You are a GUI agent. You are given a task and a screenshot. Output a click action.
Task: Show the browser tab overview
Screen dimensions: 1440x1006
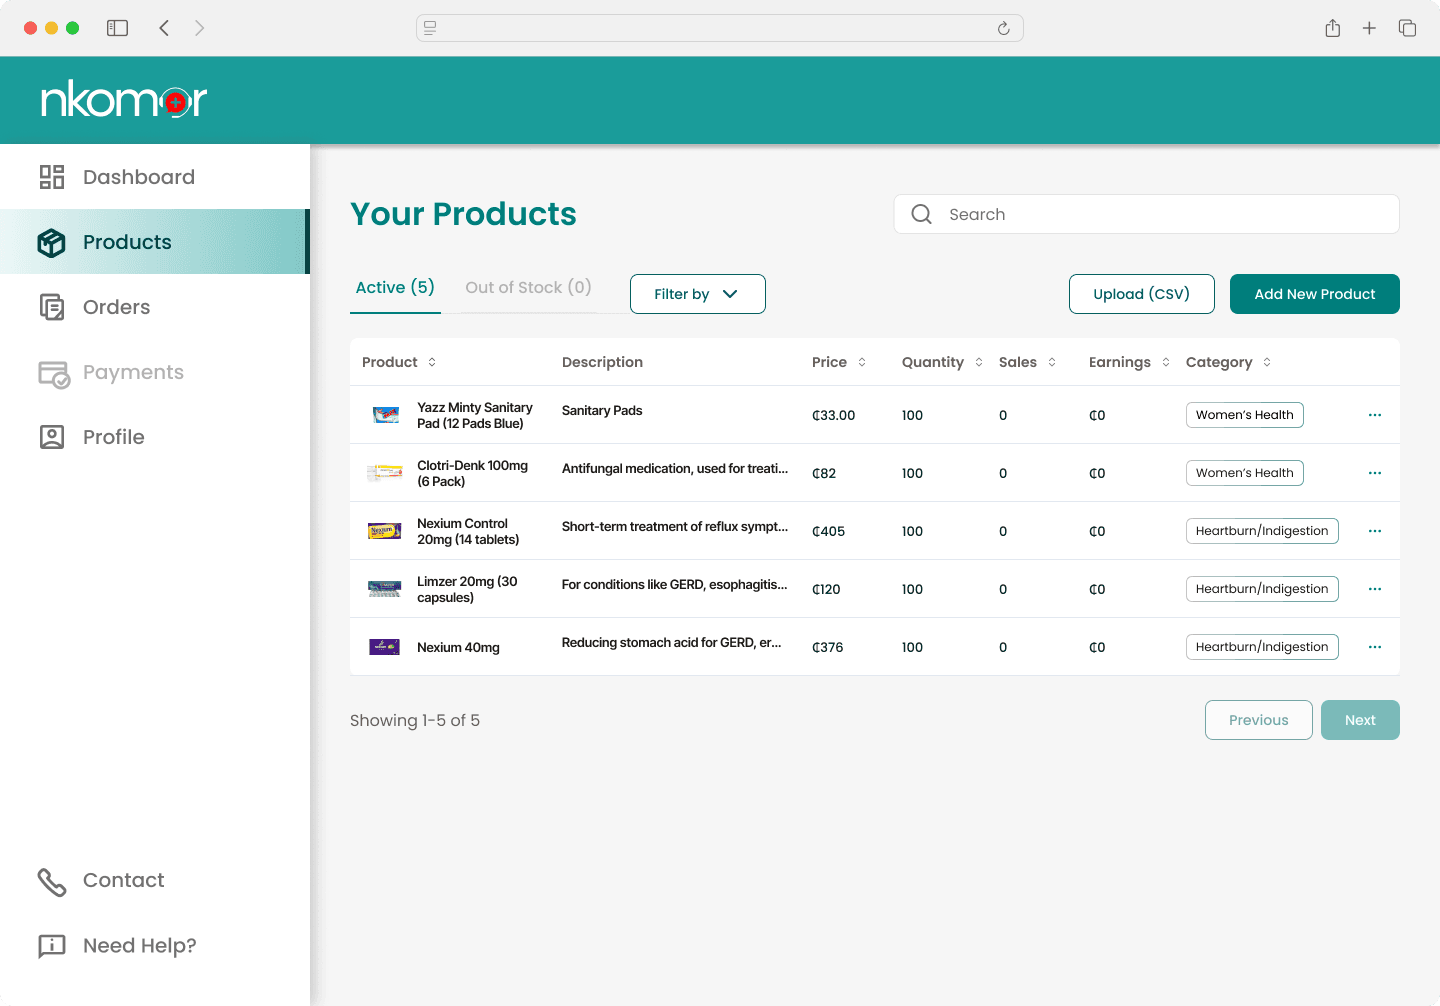(x=1408, y=28)
